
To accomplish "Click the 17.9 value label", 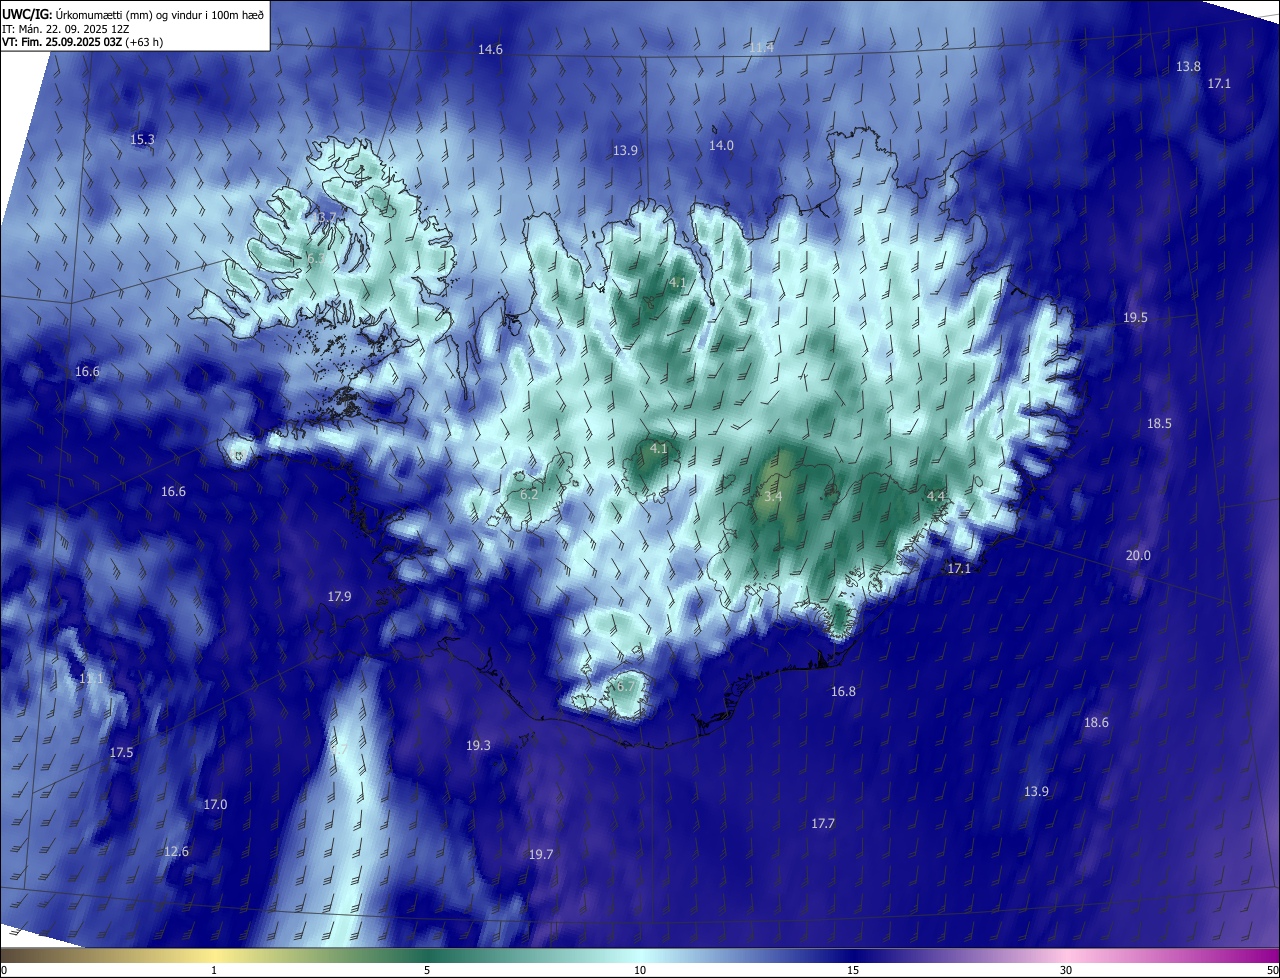I will pyautogui.click(x=339, y=596).
